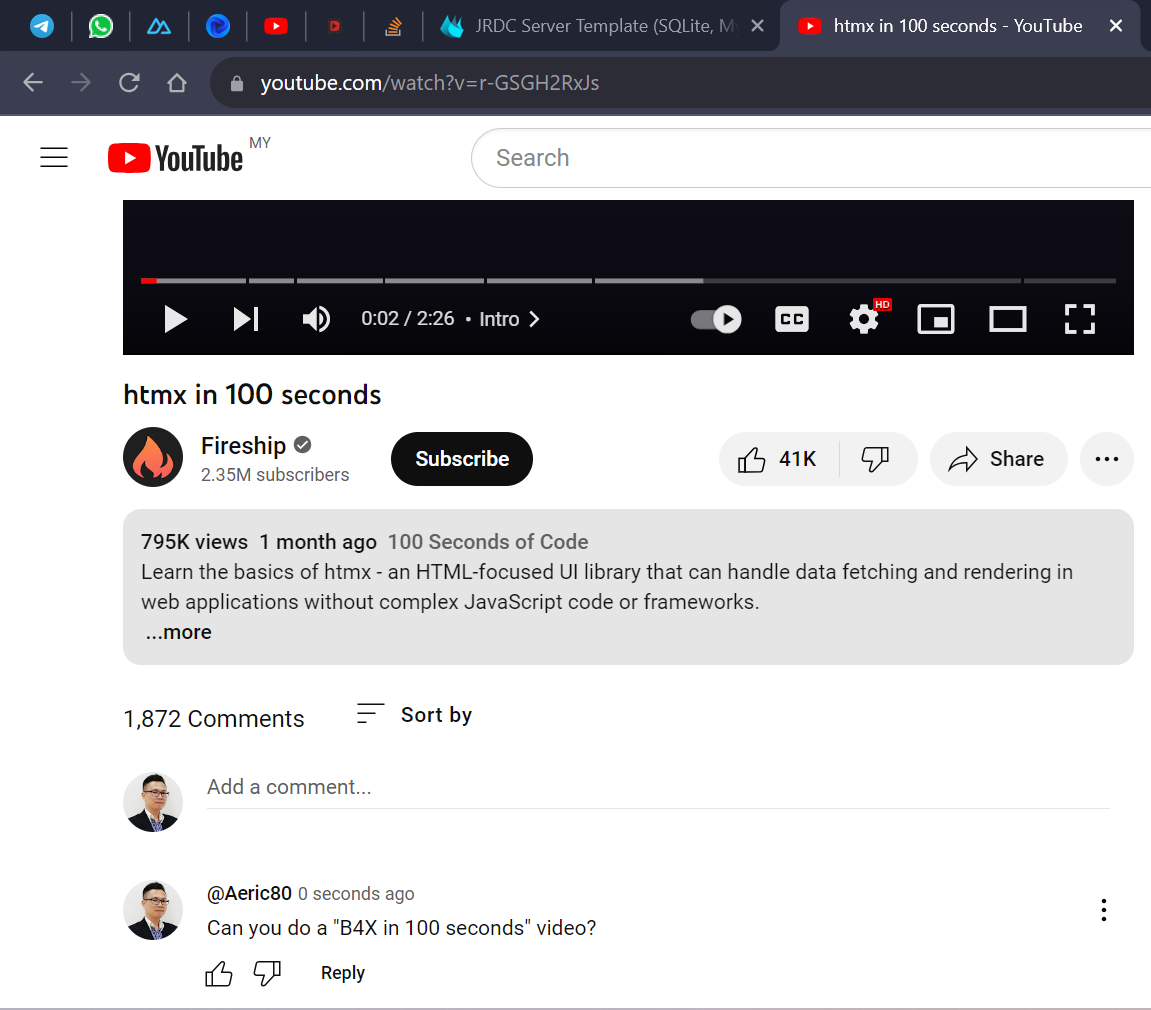The width and height of the screenshot is (1151, 1010).
Task: Go back to the previous page
Action: tap(33, 82)
